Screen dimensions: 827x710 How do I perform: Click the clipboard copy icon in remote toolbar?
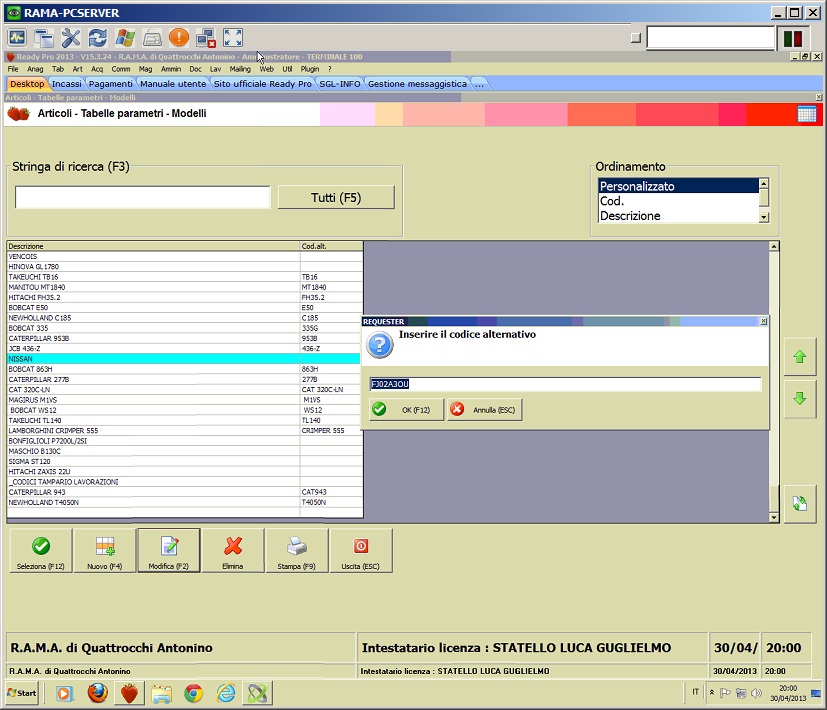point(44,38)
